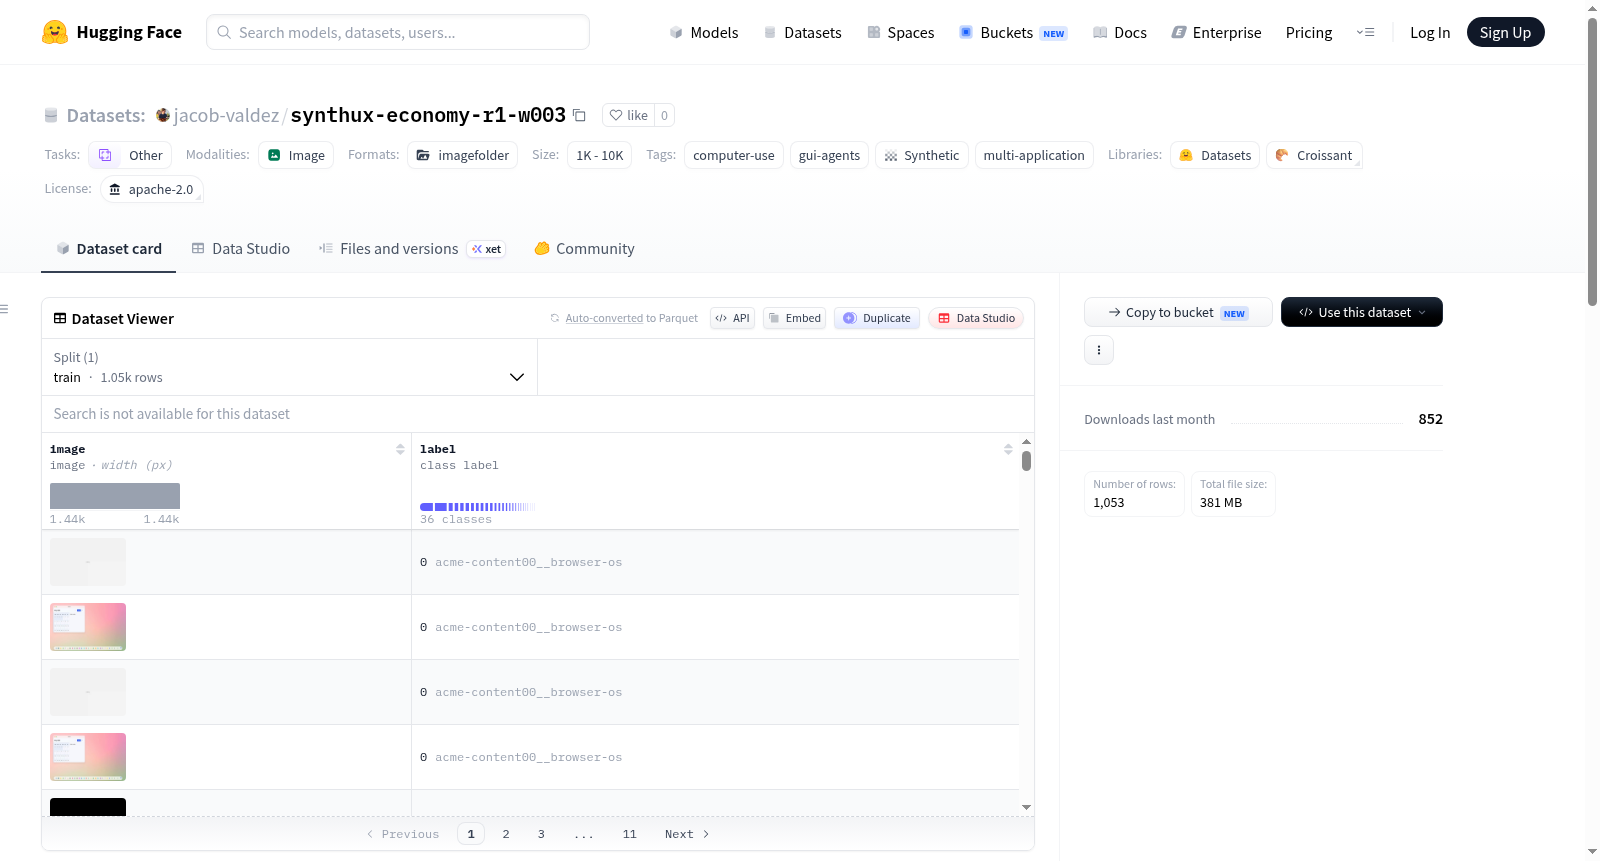
Task: Click the apache-2.0 license tag
Action: coord(152,189)
